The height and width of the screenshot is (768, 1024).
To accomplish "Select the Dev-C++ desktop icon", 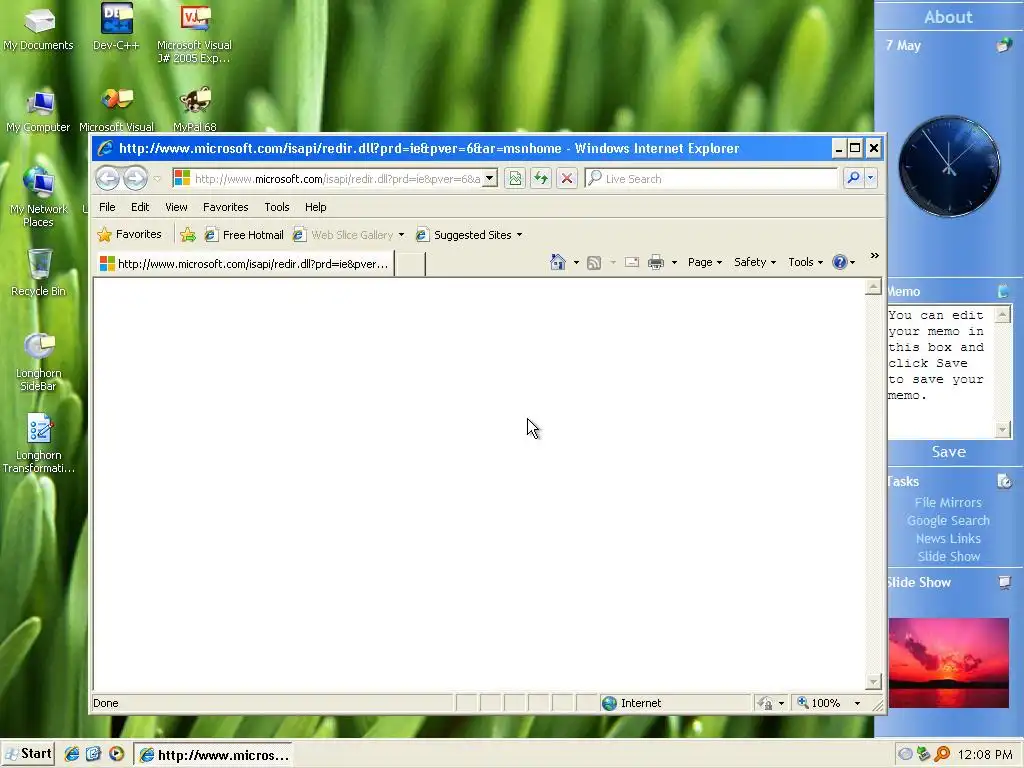I will (116, 27).
